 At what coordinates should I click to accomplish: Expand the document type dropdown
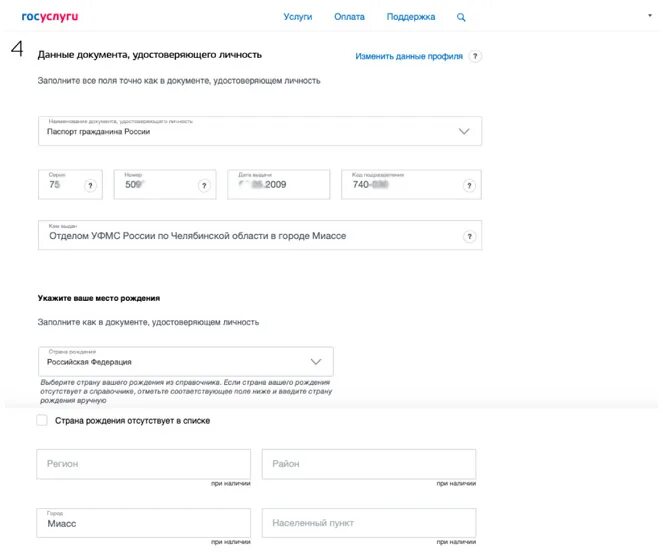pyautogui.click(x=463, y=131)
